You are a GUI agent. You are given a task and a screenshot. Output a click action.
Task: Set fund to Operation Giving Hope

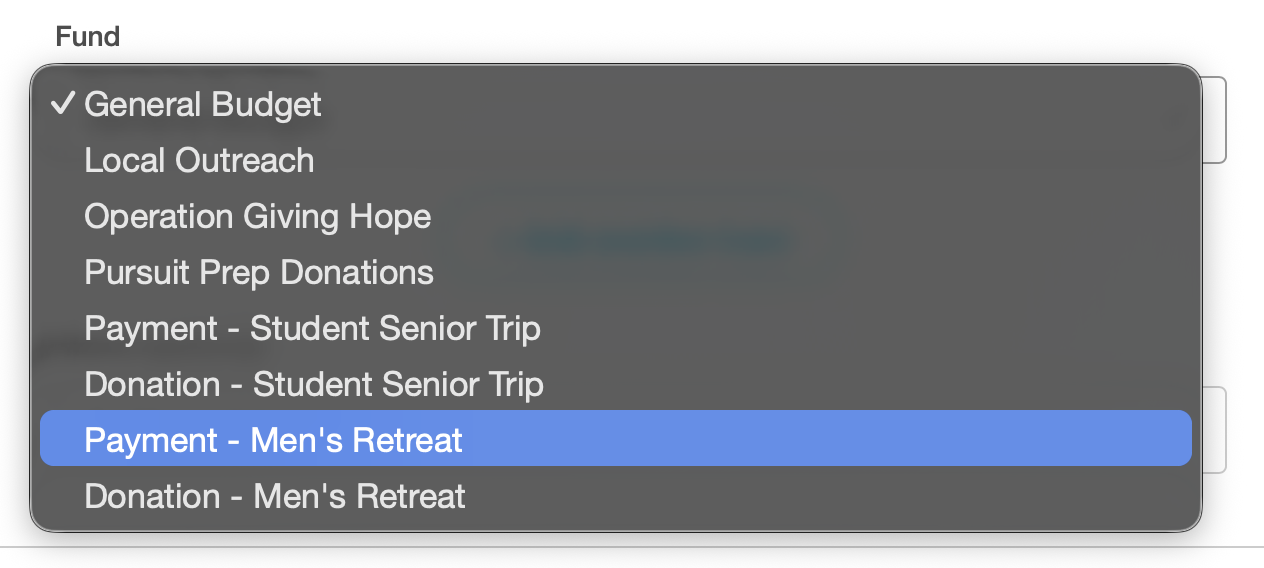pos(257,217)
